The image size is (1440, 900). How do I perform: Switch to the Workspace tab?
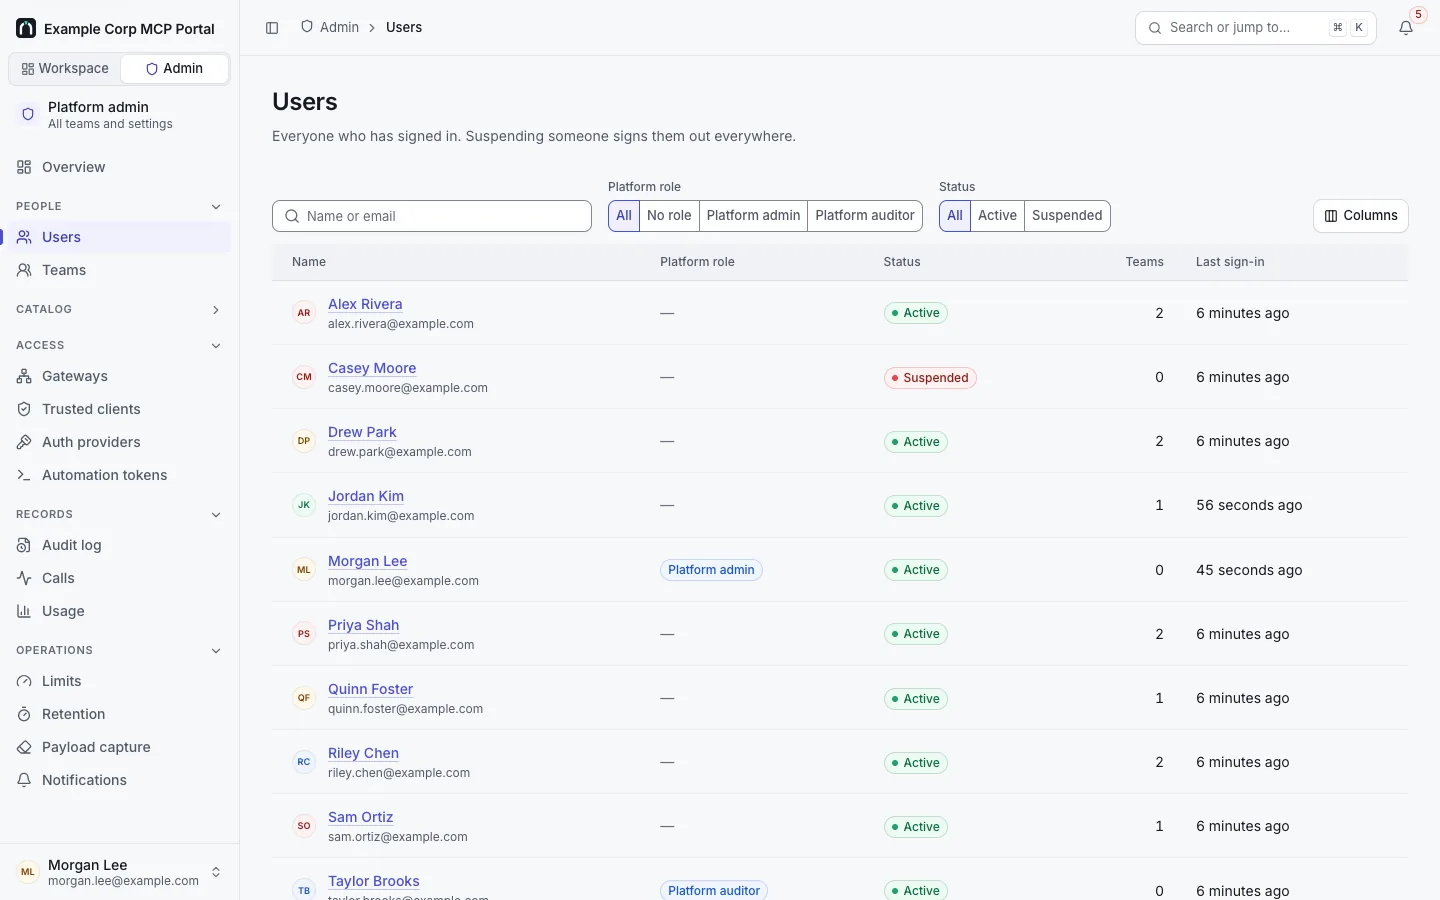(x=65, y=69)
